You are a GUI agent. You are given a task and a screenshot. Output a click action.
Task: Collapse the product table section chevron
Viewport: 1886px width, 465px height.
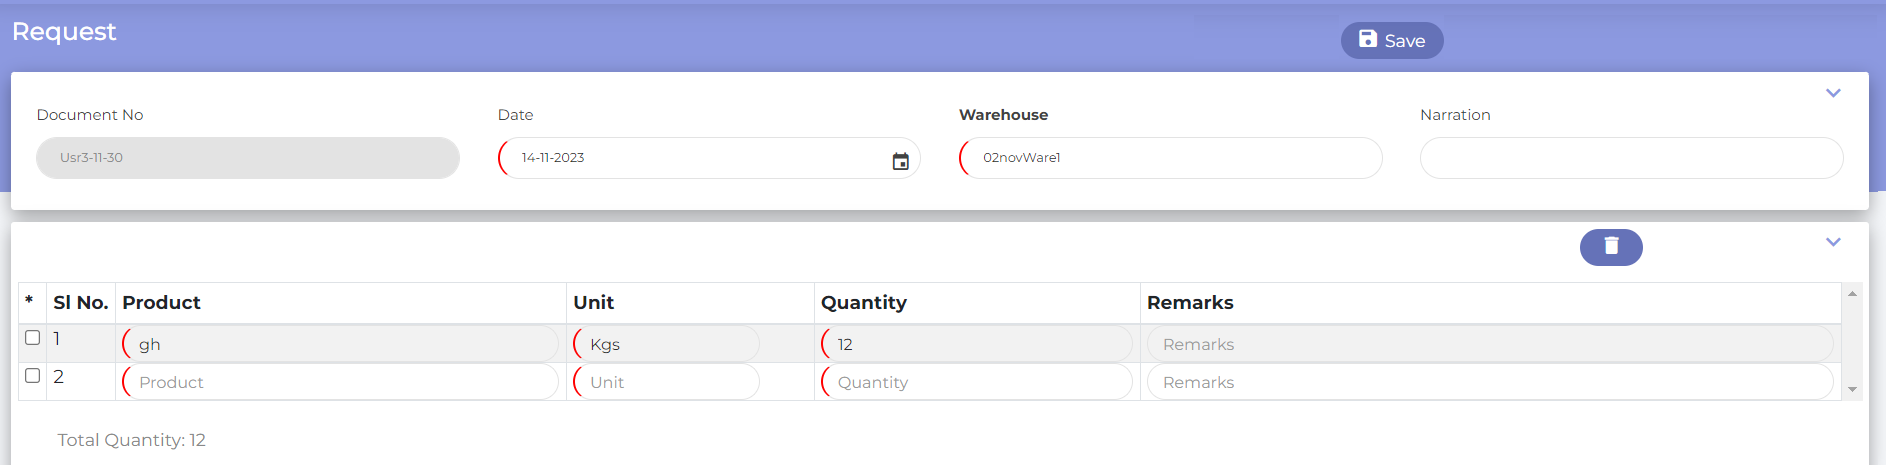(x=1832, y=242)
